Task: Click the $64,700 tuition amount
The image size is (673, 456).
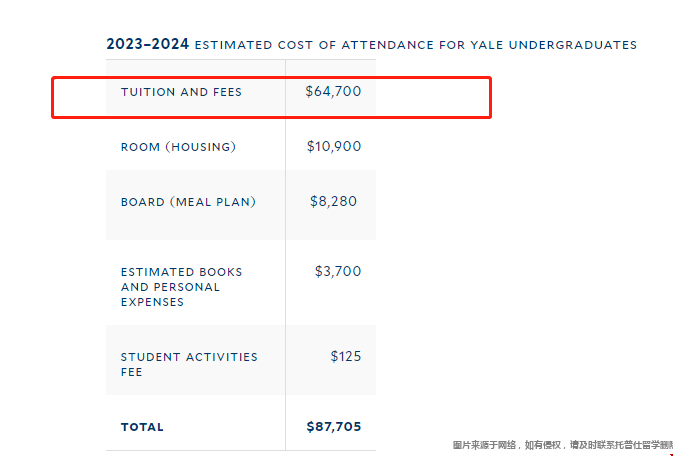Action: click(333, 91)
